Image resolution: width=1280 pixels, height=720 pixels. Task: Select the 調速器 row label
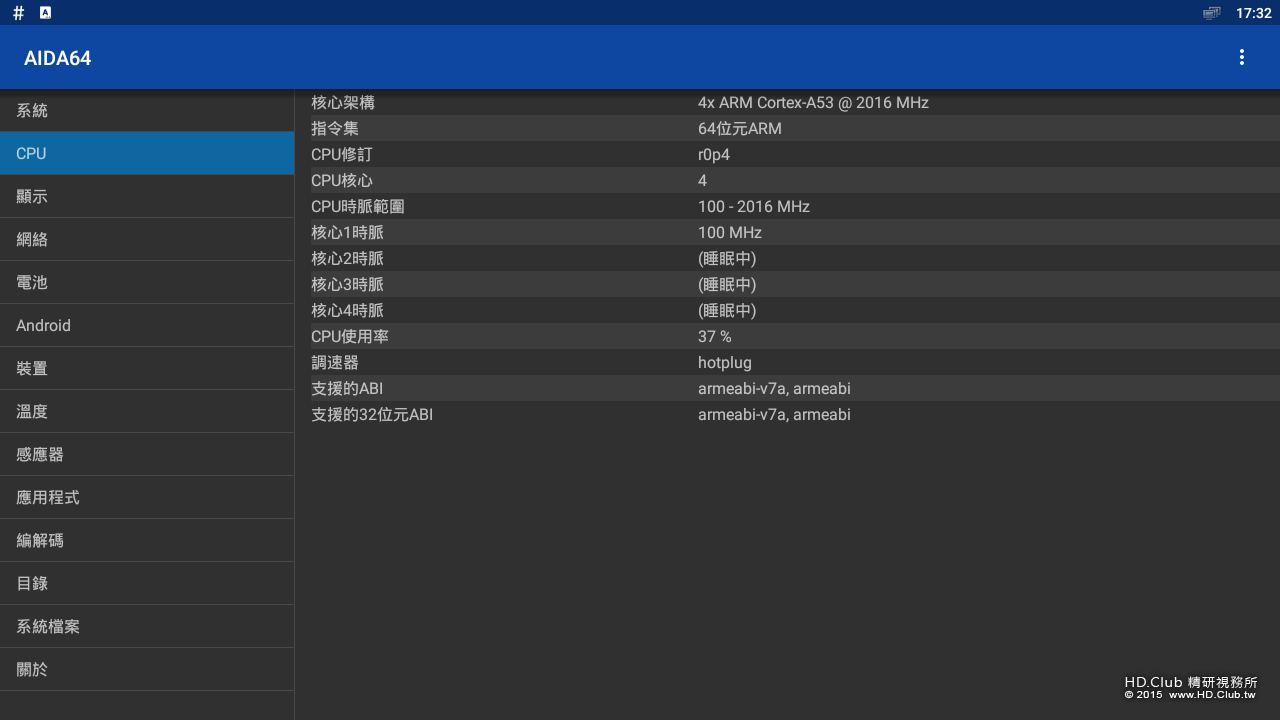coord(335,362)
